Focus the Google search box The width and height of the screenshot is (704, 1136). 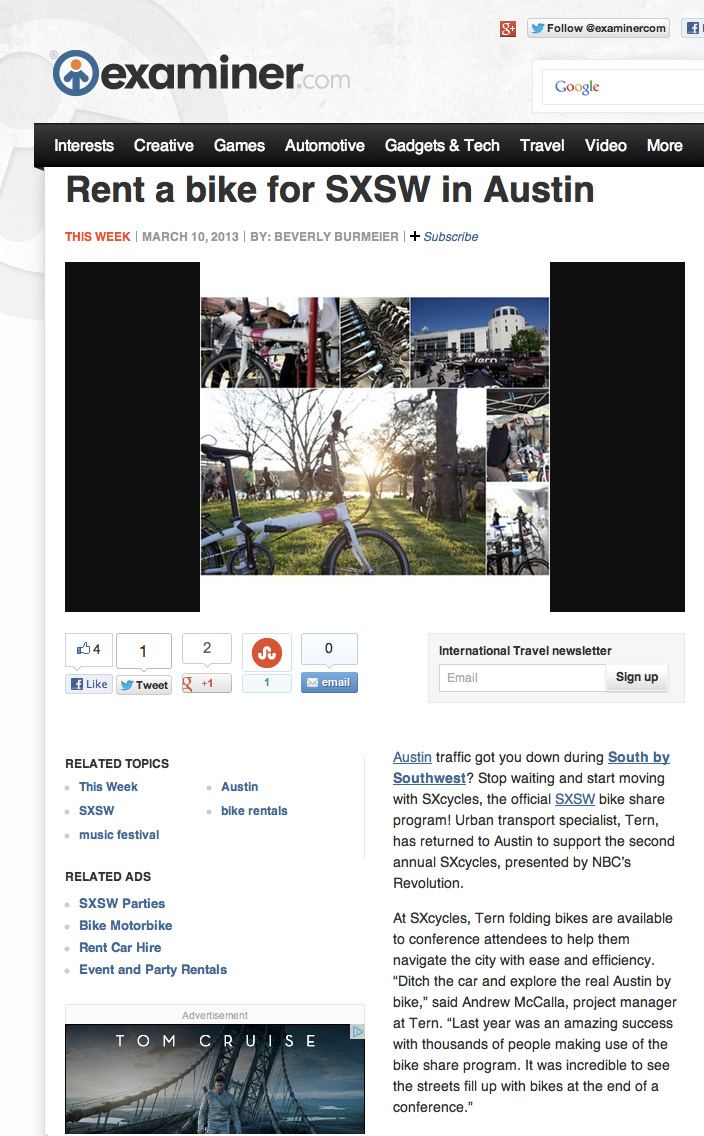tap(624, 87)
